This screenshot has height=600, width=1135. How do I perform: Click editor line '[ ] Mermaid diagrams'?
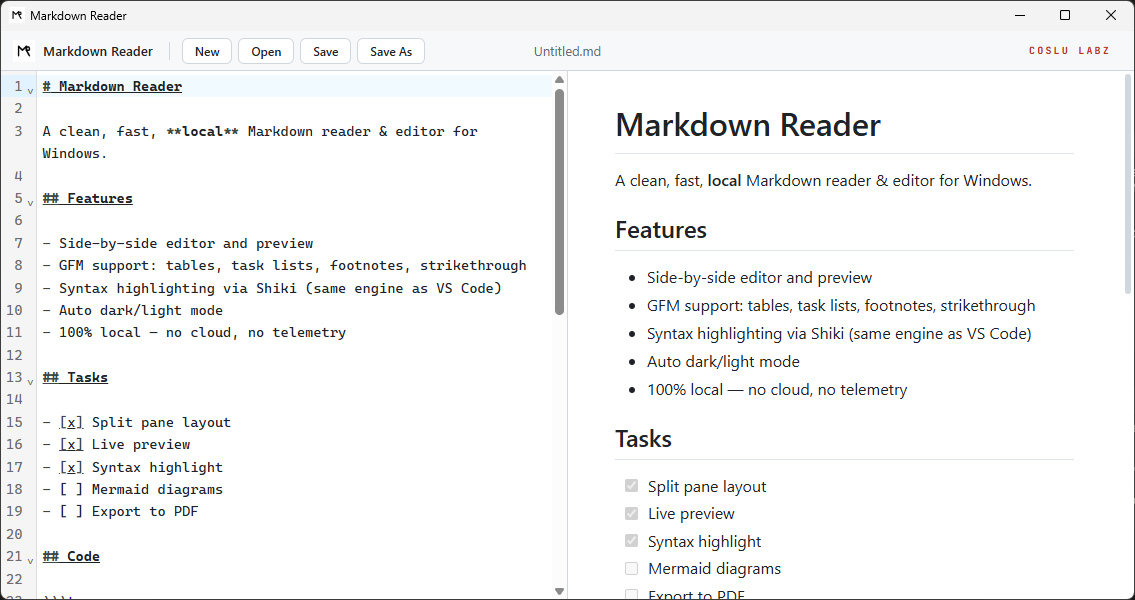click(132, 489)
